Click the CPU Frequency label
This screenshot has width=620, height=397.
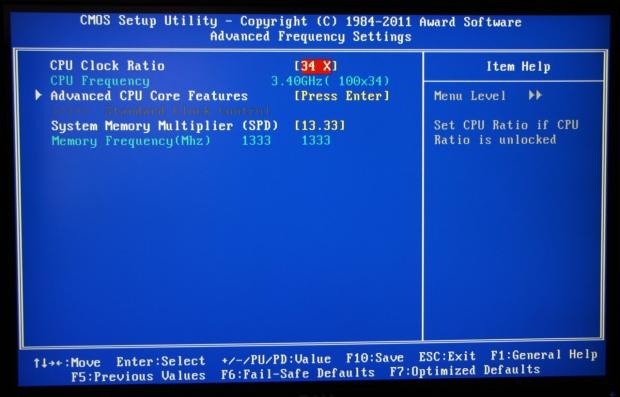pyautogui.click(x=100, y=81)
